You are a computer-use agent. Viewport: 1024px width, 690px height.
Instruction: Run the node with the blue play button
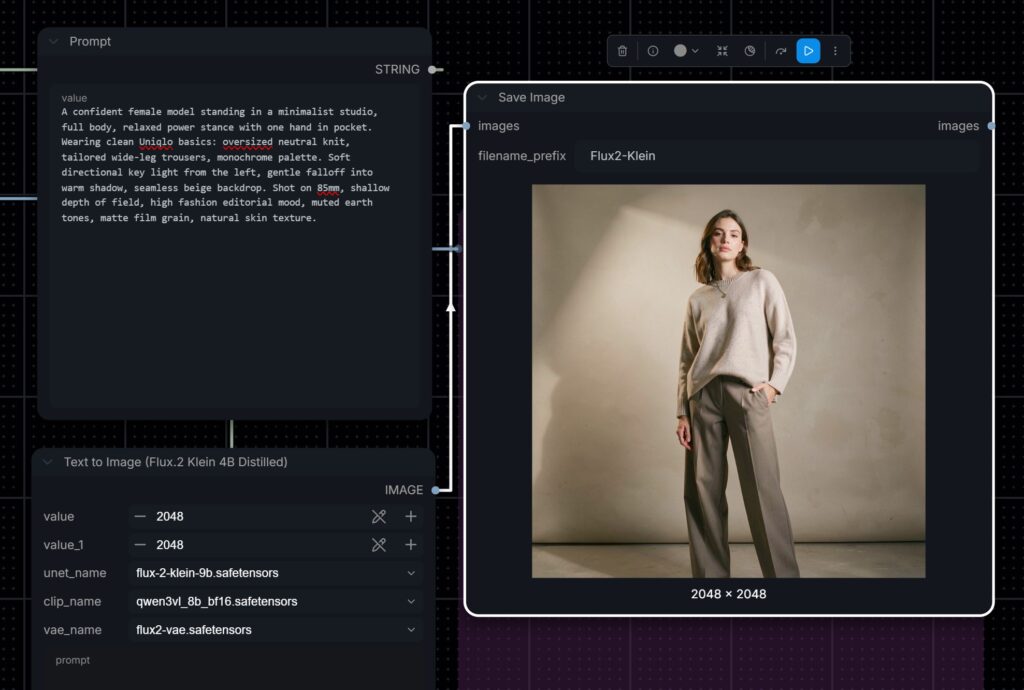808,51
